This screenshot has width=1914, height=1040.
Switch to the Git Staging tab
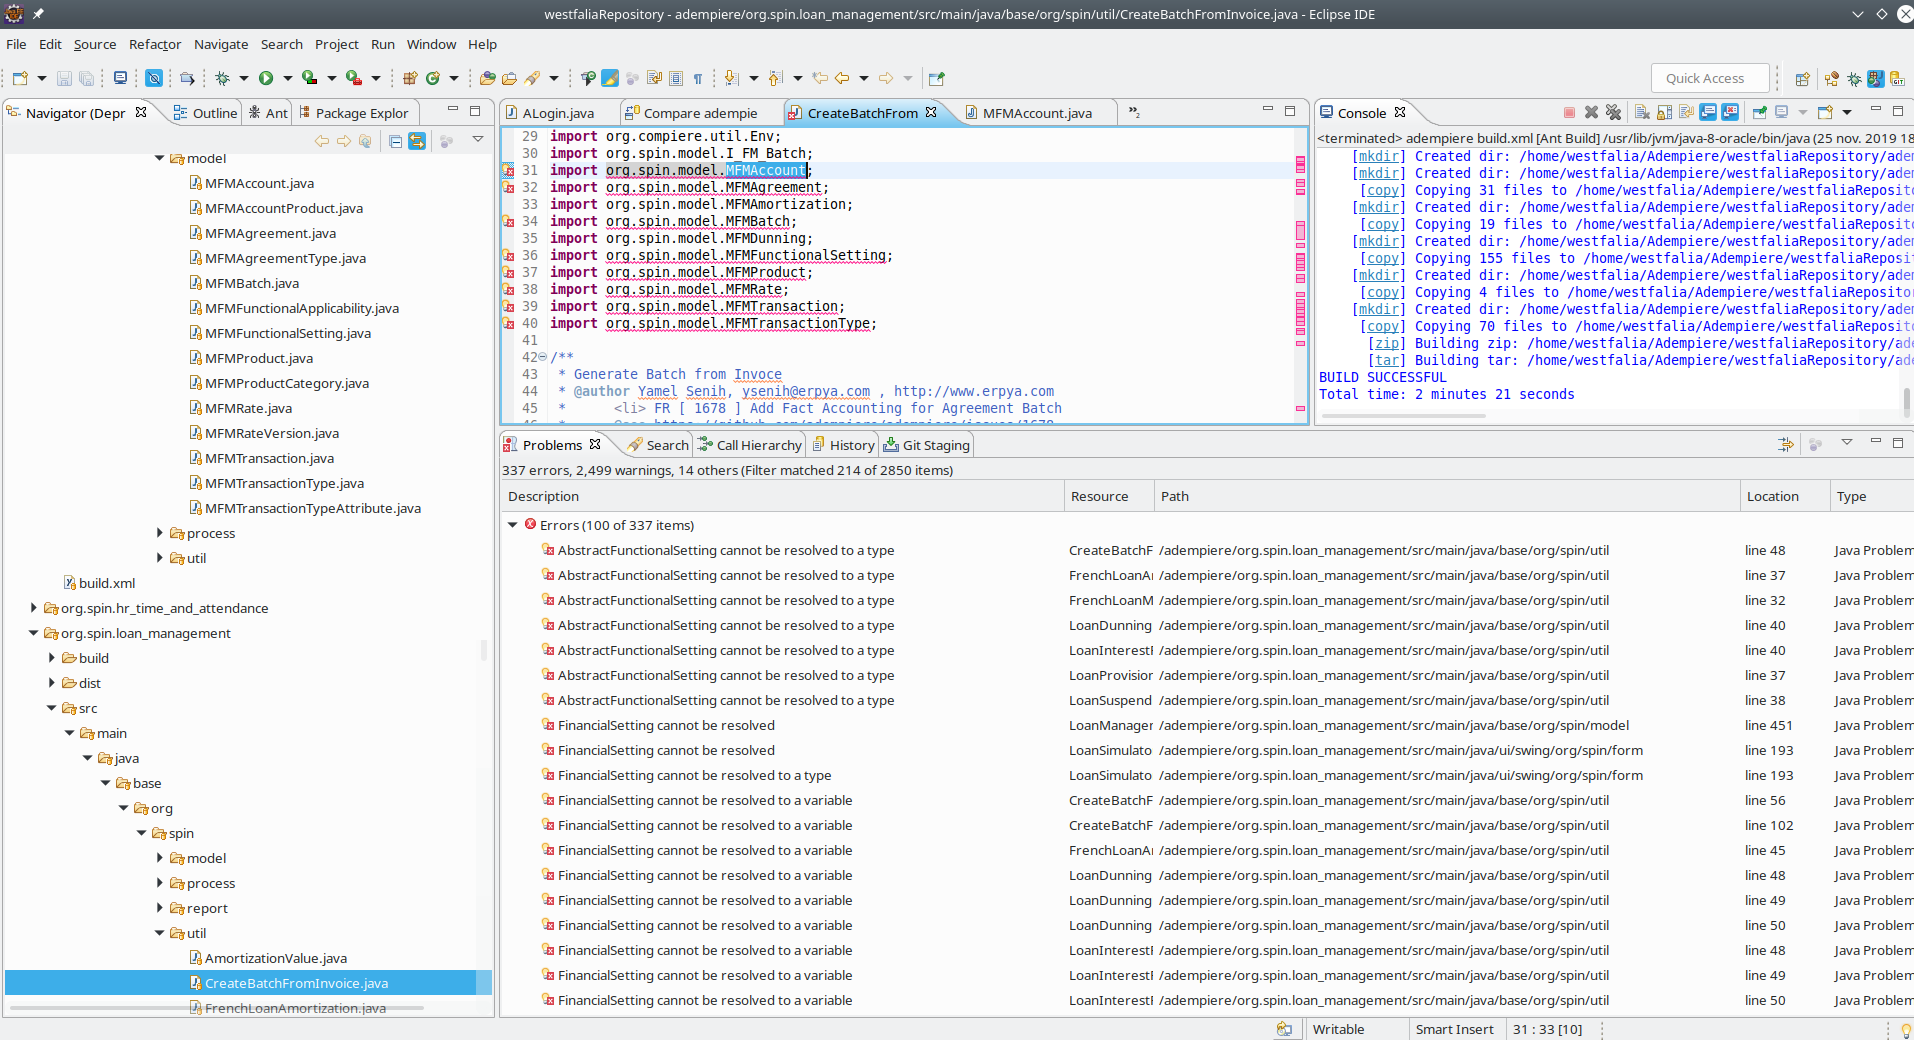point(935,445)
